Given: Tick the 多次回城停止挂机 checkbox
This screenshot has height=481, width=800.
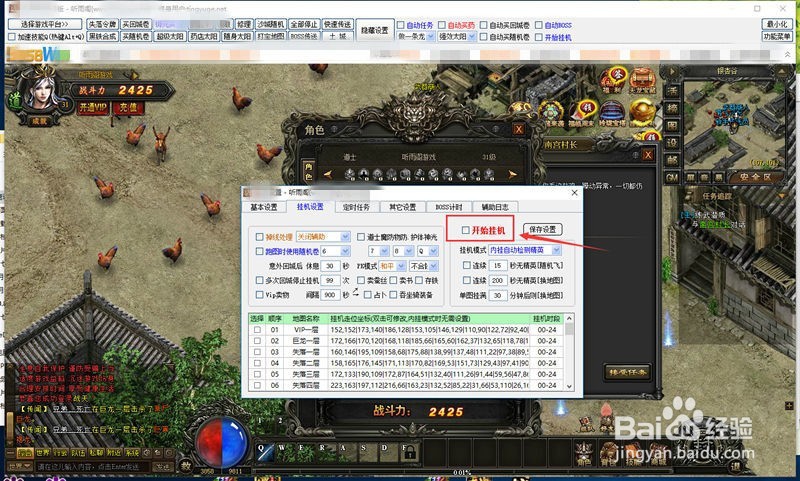Looking at the screenshot, I should click(259, 280).
